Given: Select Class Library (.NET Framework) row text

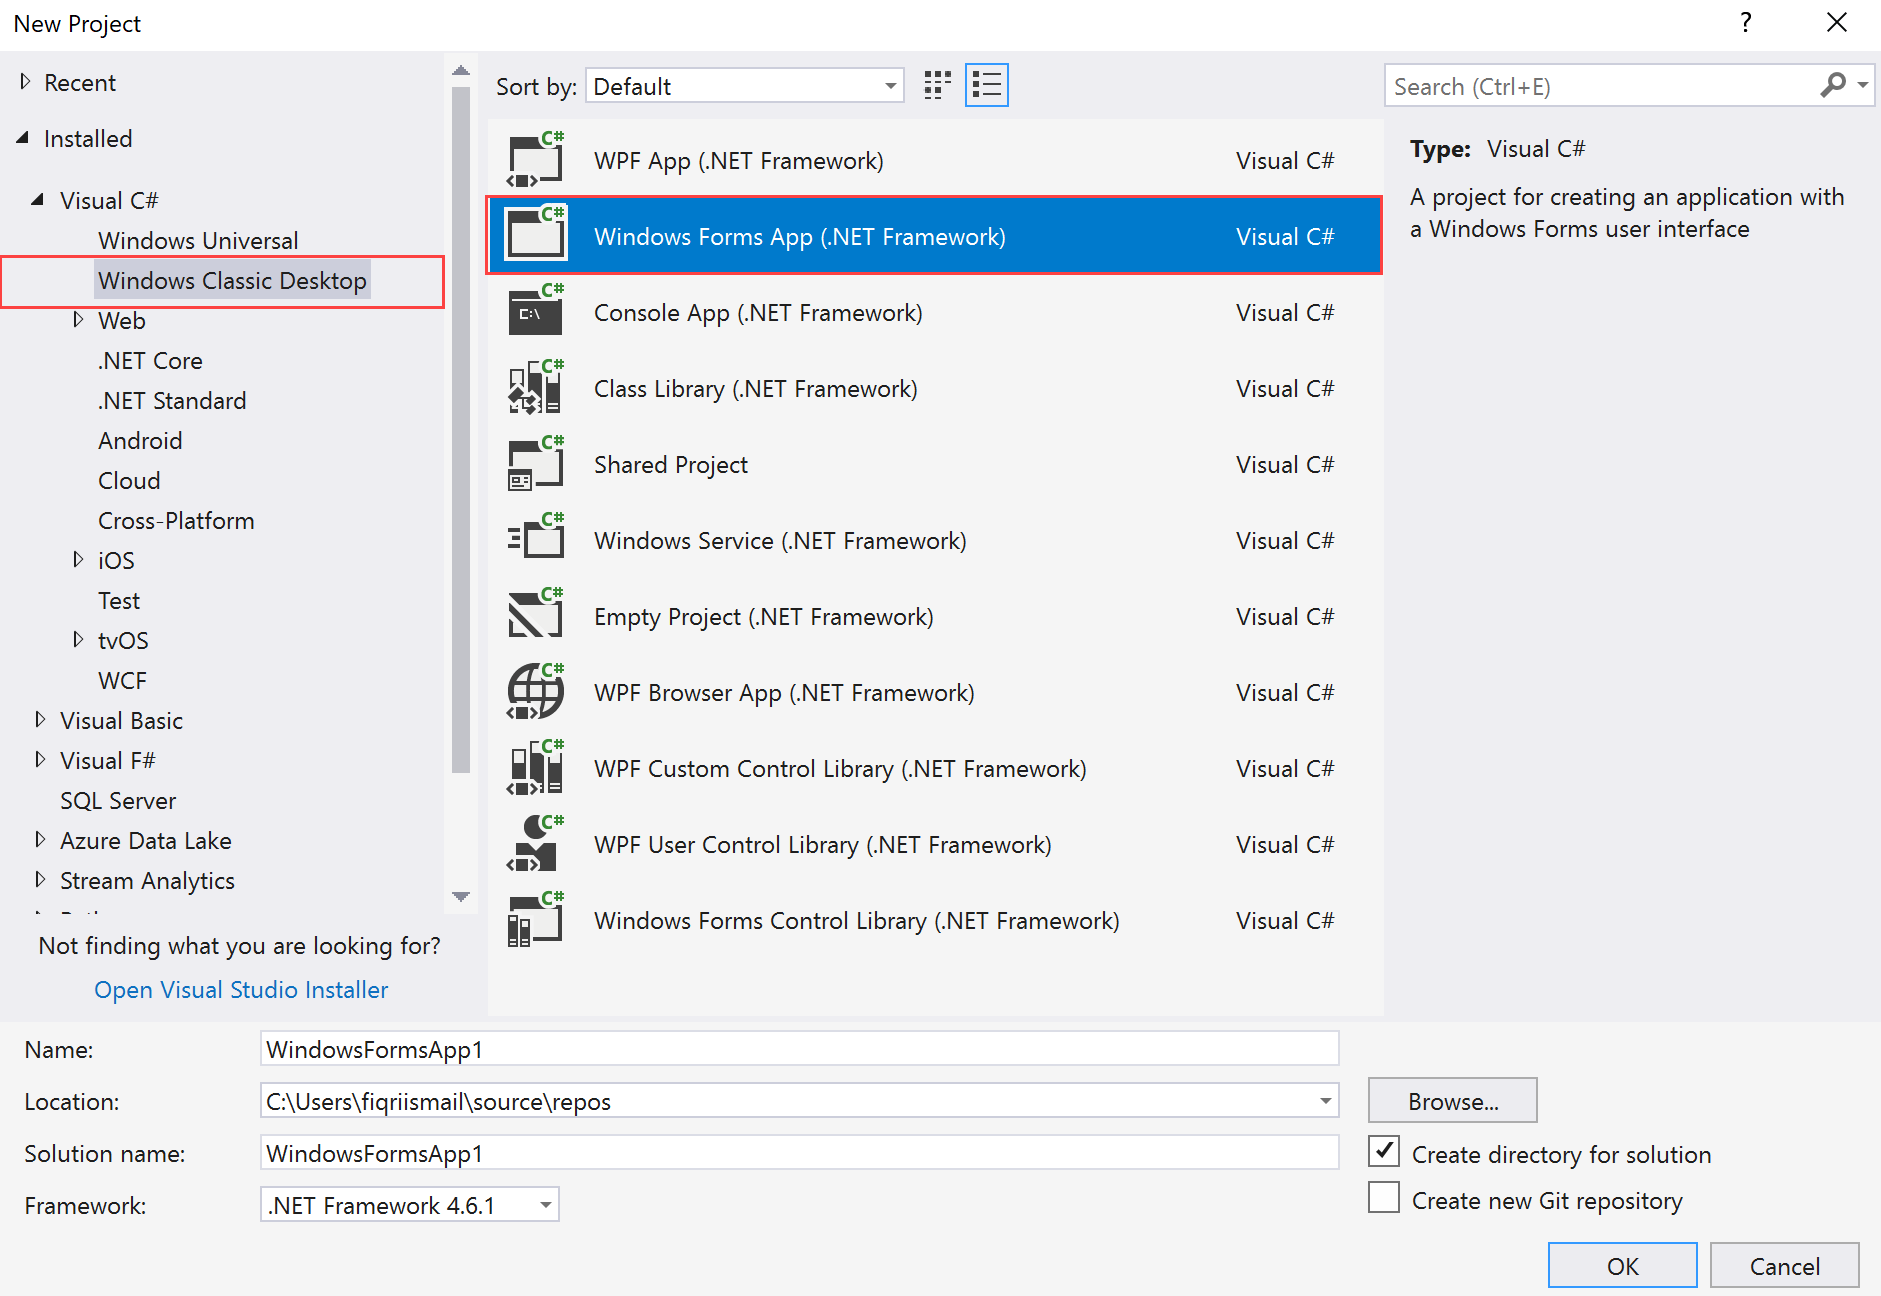Looking at the screenshot, I should [x=756, y=389].
